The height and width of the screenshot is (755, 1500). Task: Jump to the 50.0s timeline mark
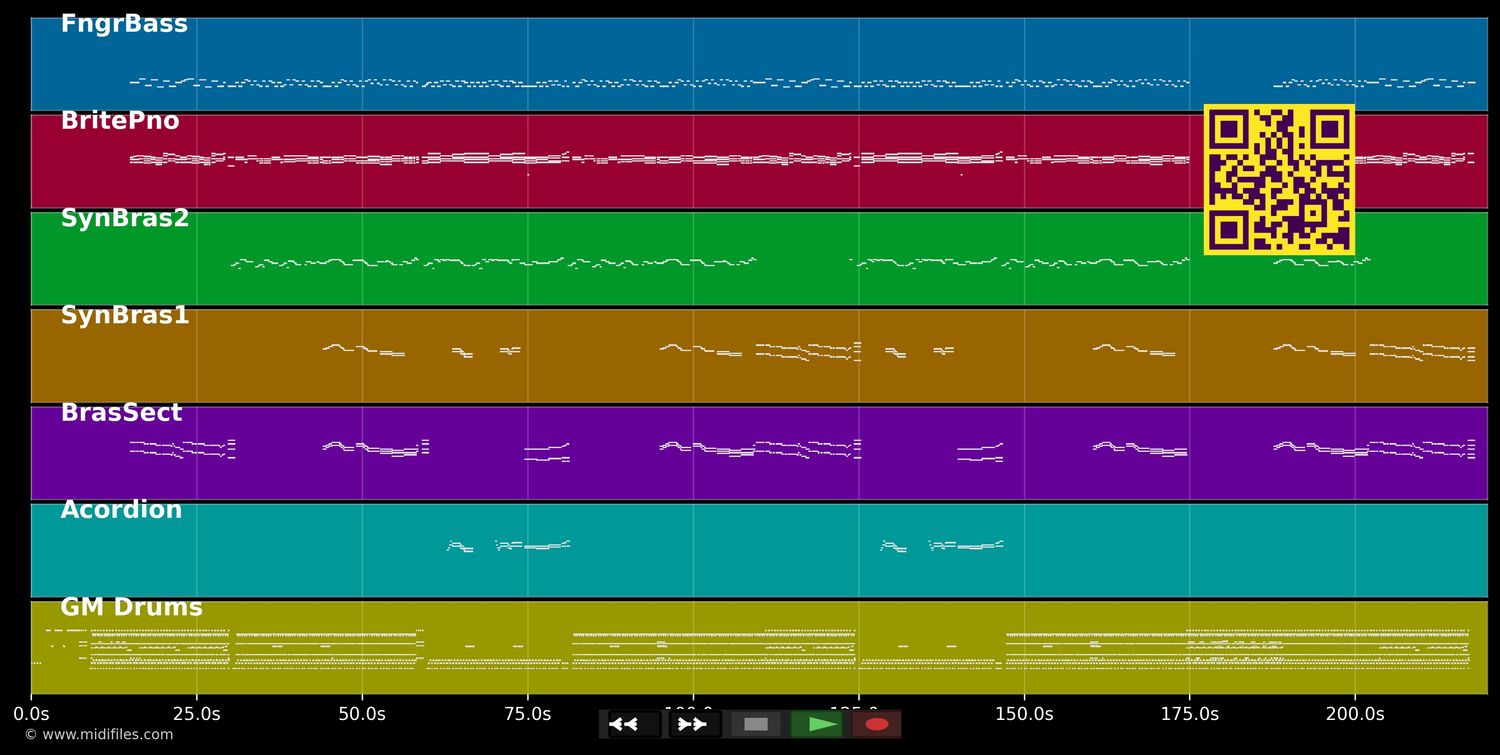tap(362, 714)
